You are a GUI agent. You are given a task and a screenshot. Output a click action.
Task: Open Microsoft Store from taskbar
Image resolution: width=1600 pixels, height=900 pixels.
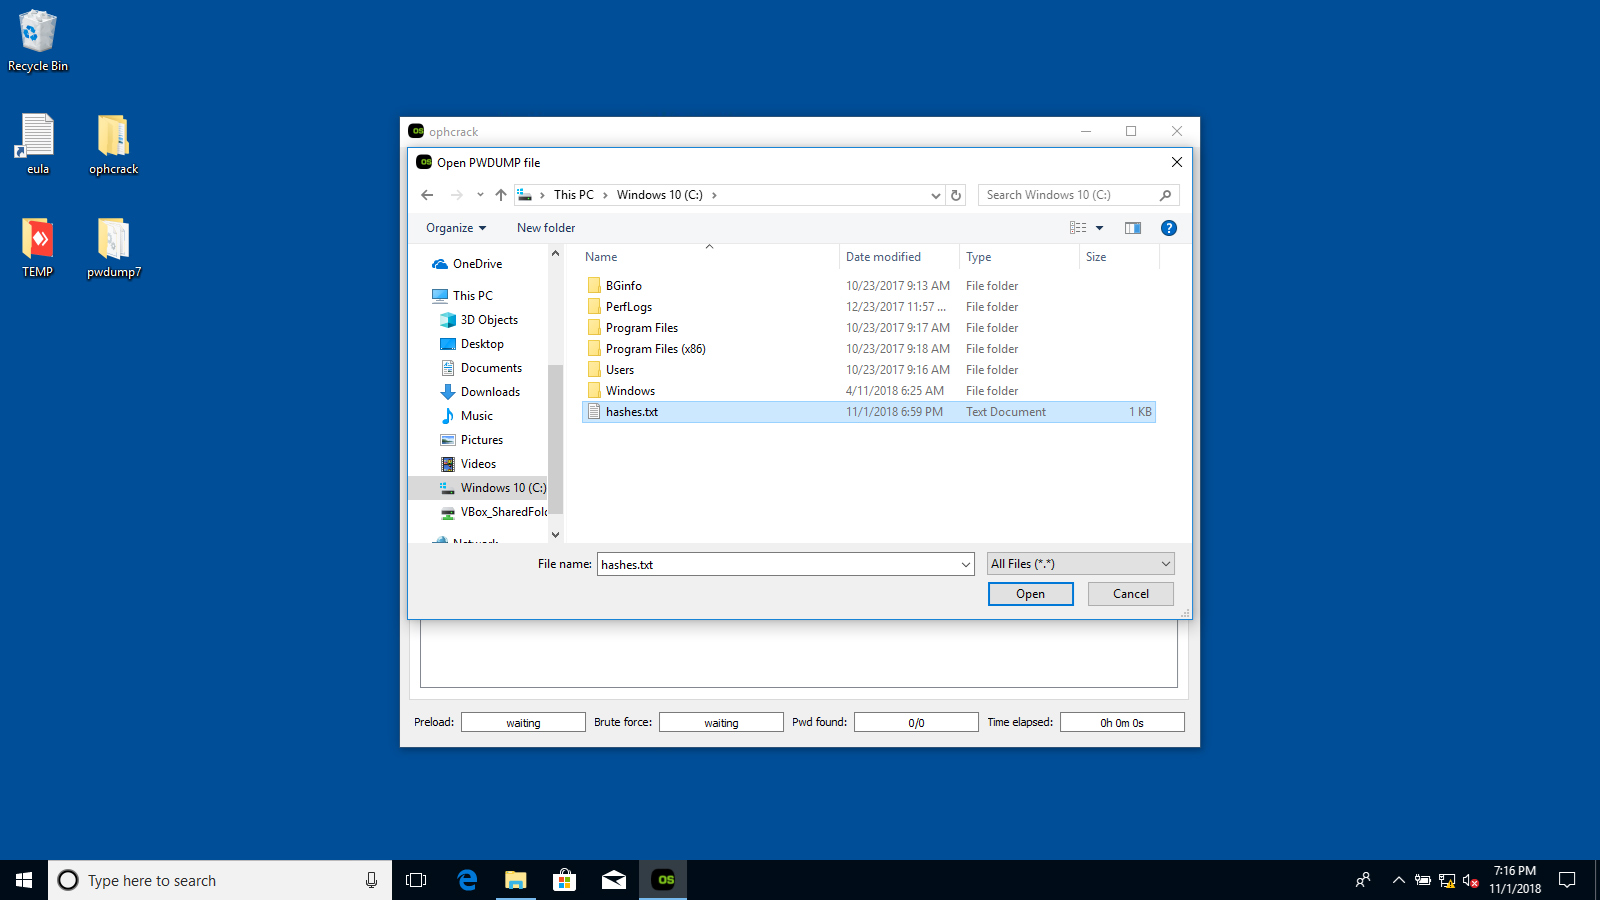tap(564, 880)
